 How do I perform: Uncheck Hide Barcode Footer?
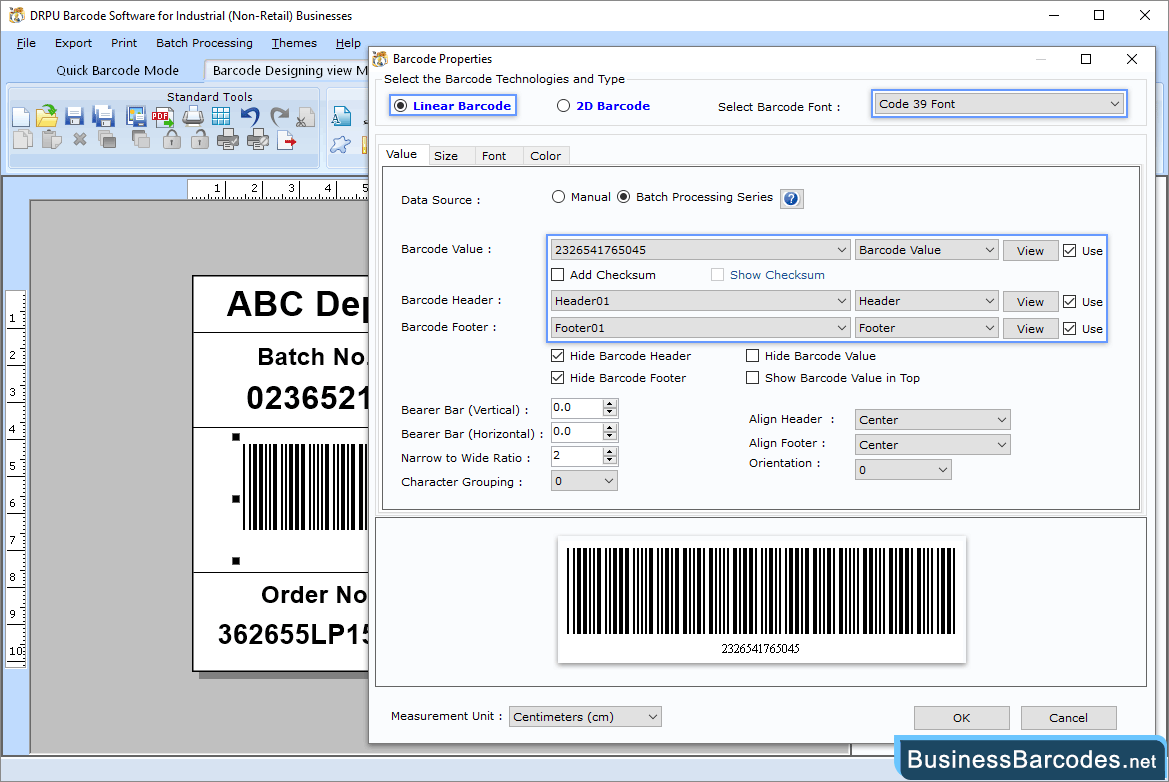(558, 378)
